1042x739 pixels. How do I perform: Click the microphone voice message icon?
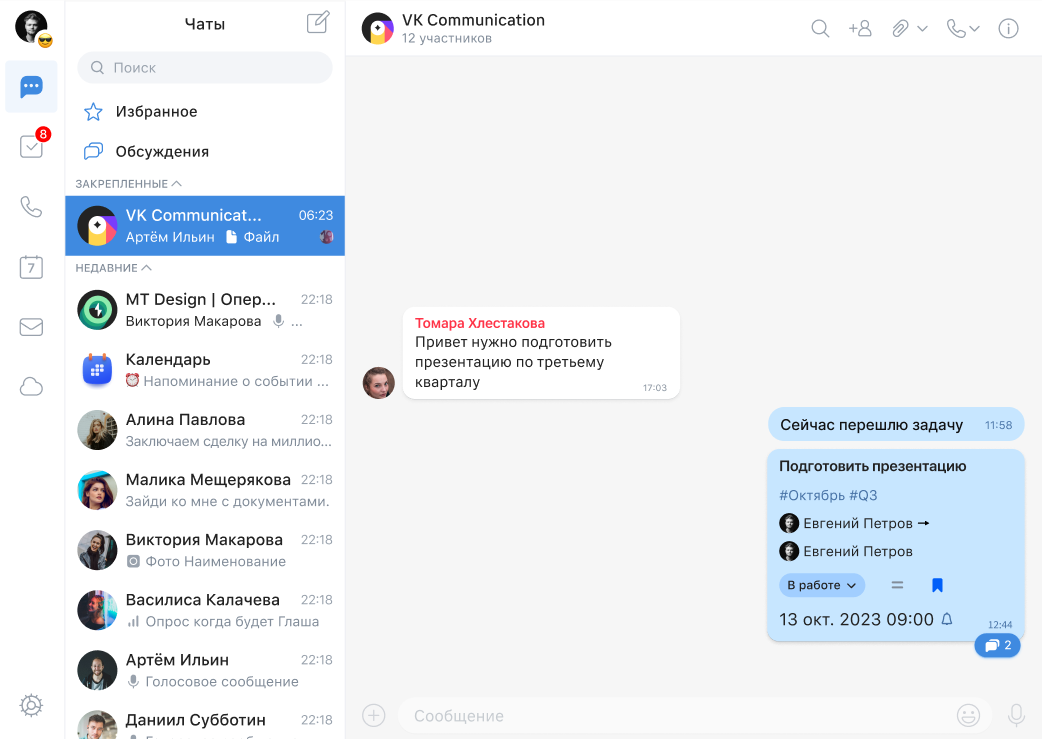1016,715
